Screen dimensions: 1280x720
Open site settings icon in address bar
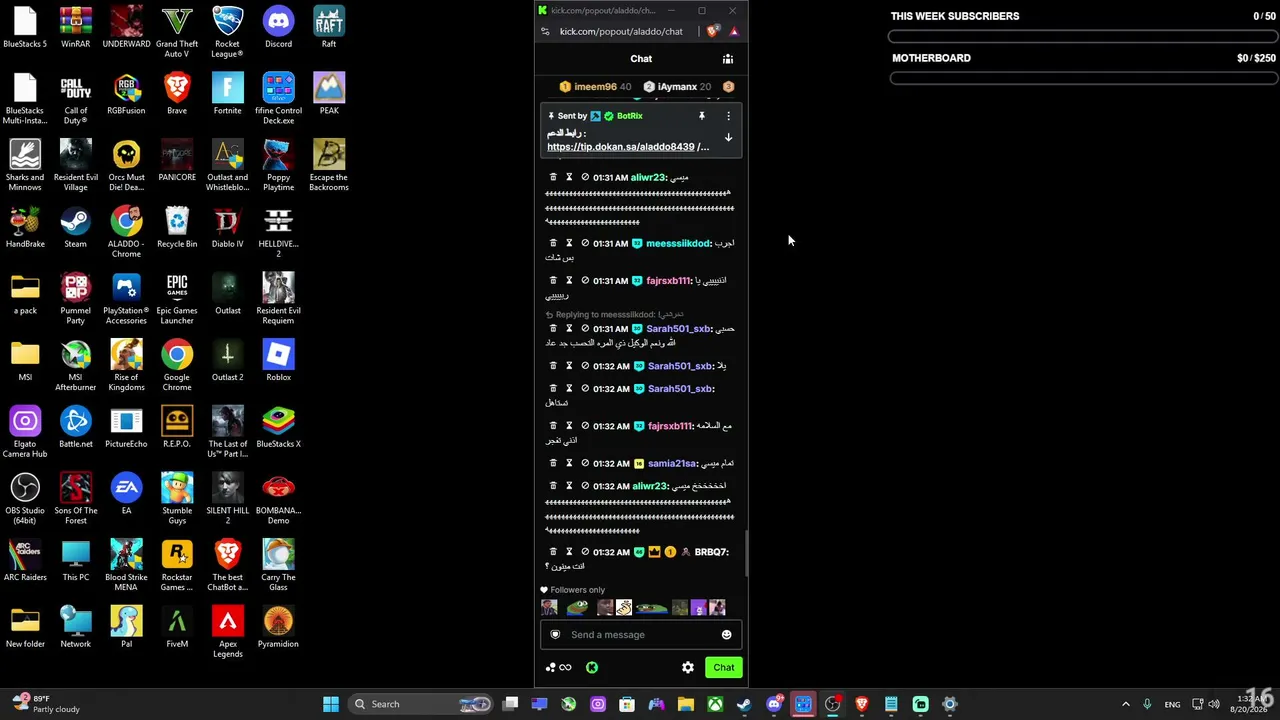pyautogui.click(x=545, y=31)
